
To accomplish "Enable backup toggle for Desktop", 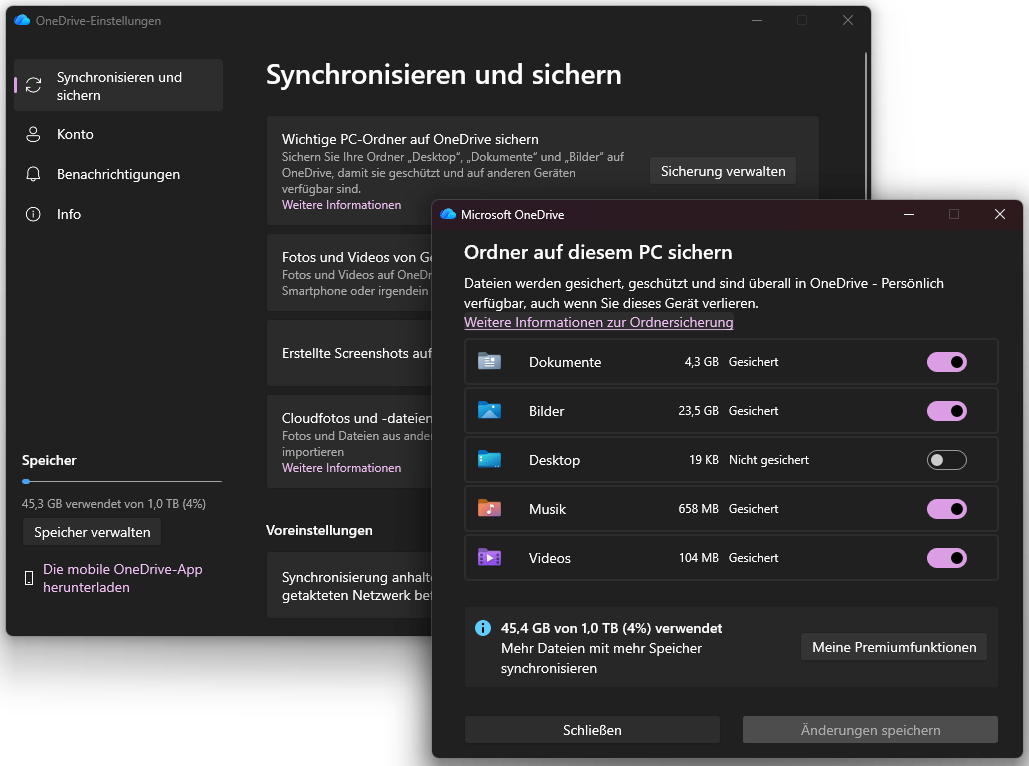I will [x=946, y=460].
